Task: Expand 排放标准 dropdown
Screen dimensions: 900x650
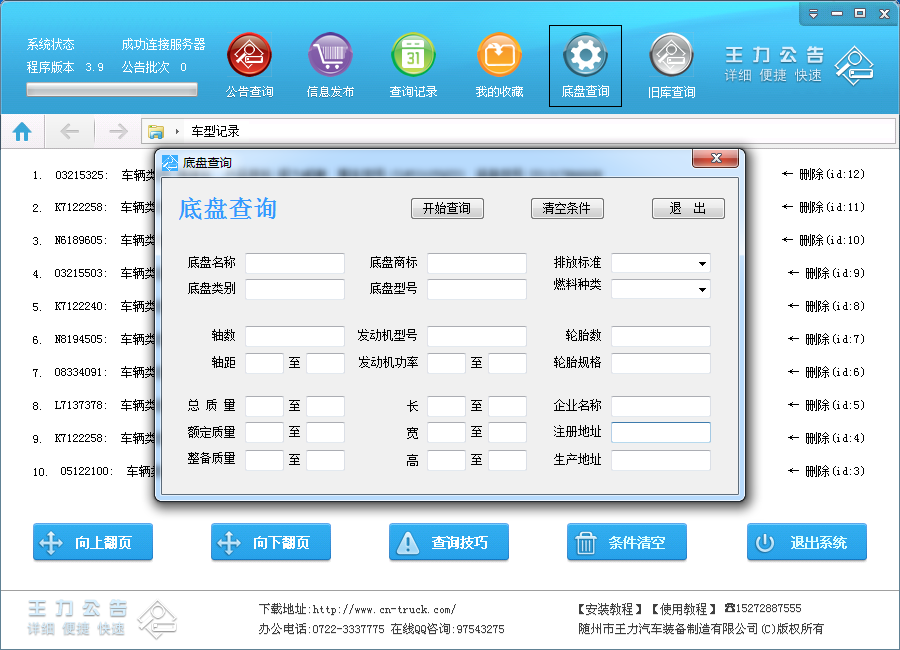Action: click(x=702, y=264)
